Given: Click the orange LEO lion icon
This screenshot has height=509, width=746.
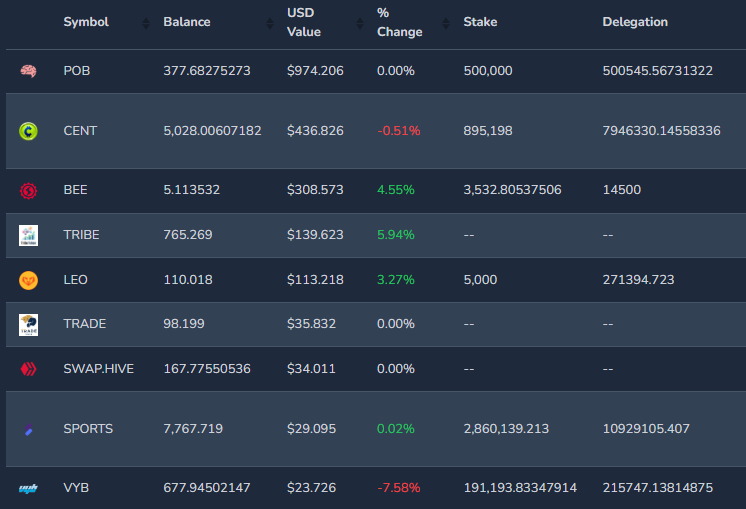Looking at the screenshot, I should (29, 280).
